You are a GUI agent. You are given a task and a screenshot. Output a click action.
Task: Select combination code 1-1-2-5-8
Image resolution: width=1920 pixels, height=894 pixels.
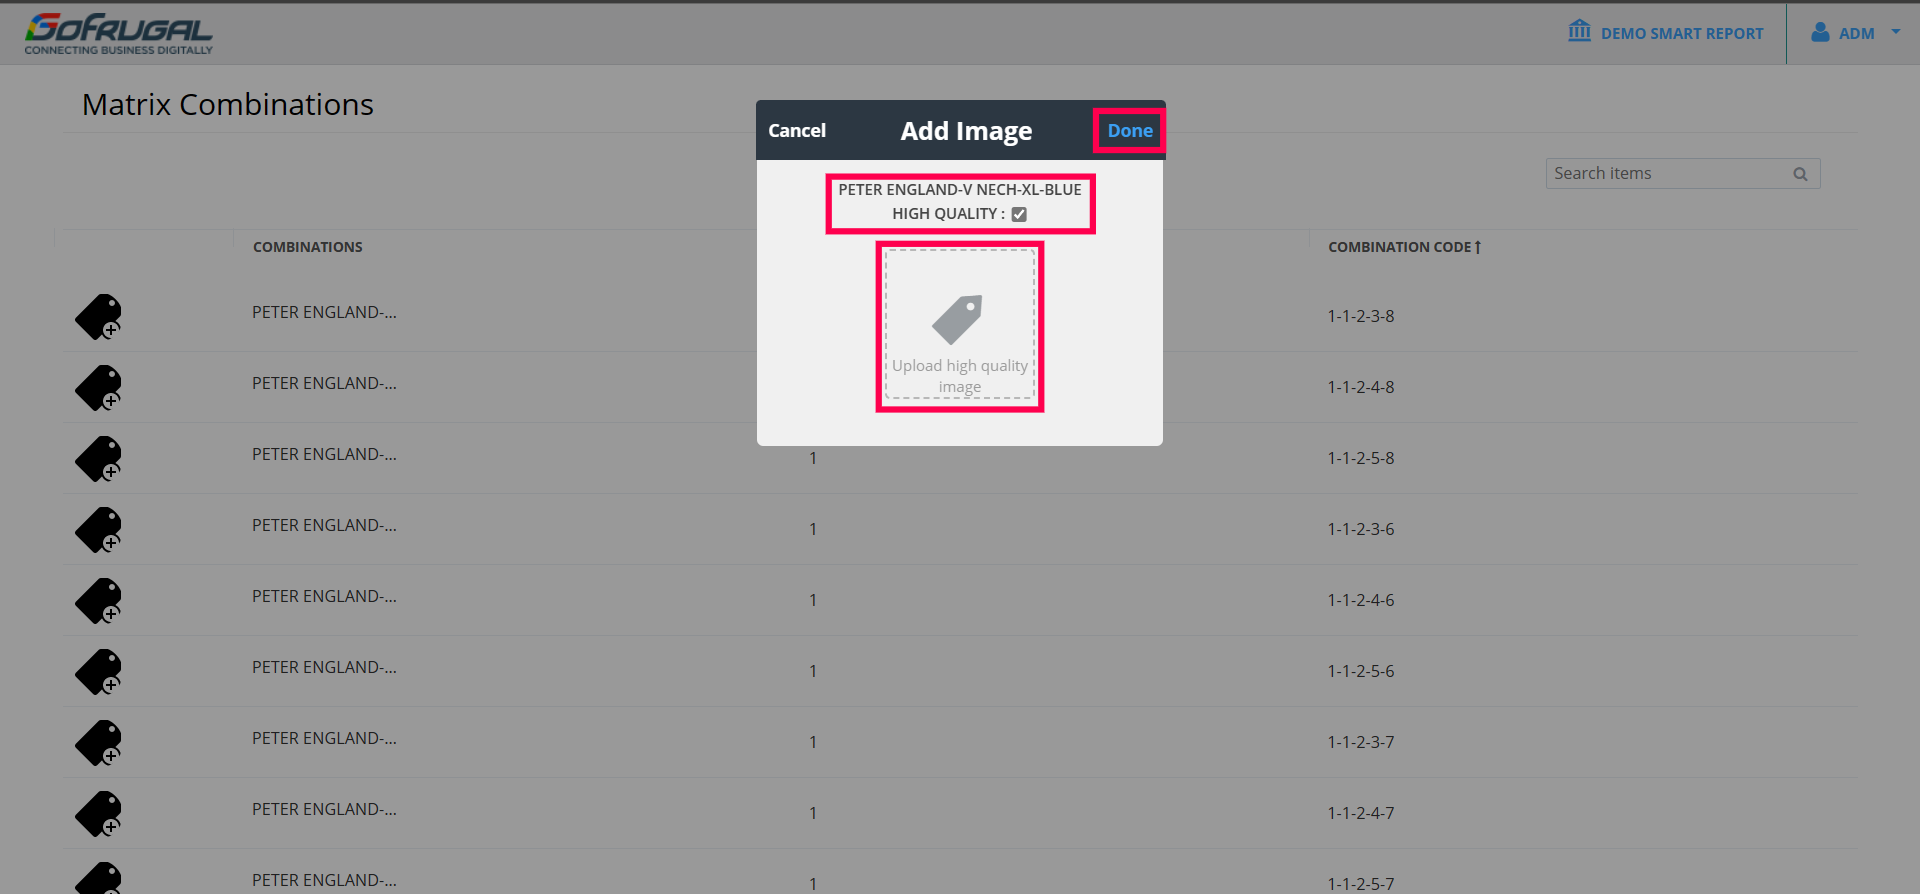1361,458
